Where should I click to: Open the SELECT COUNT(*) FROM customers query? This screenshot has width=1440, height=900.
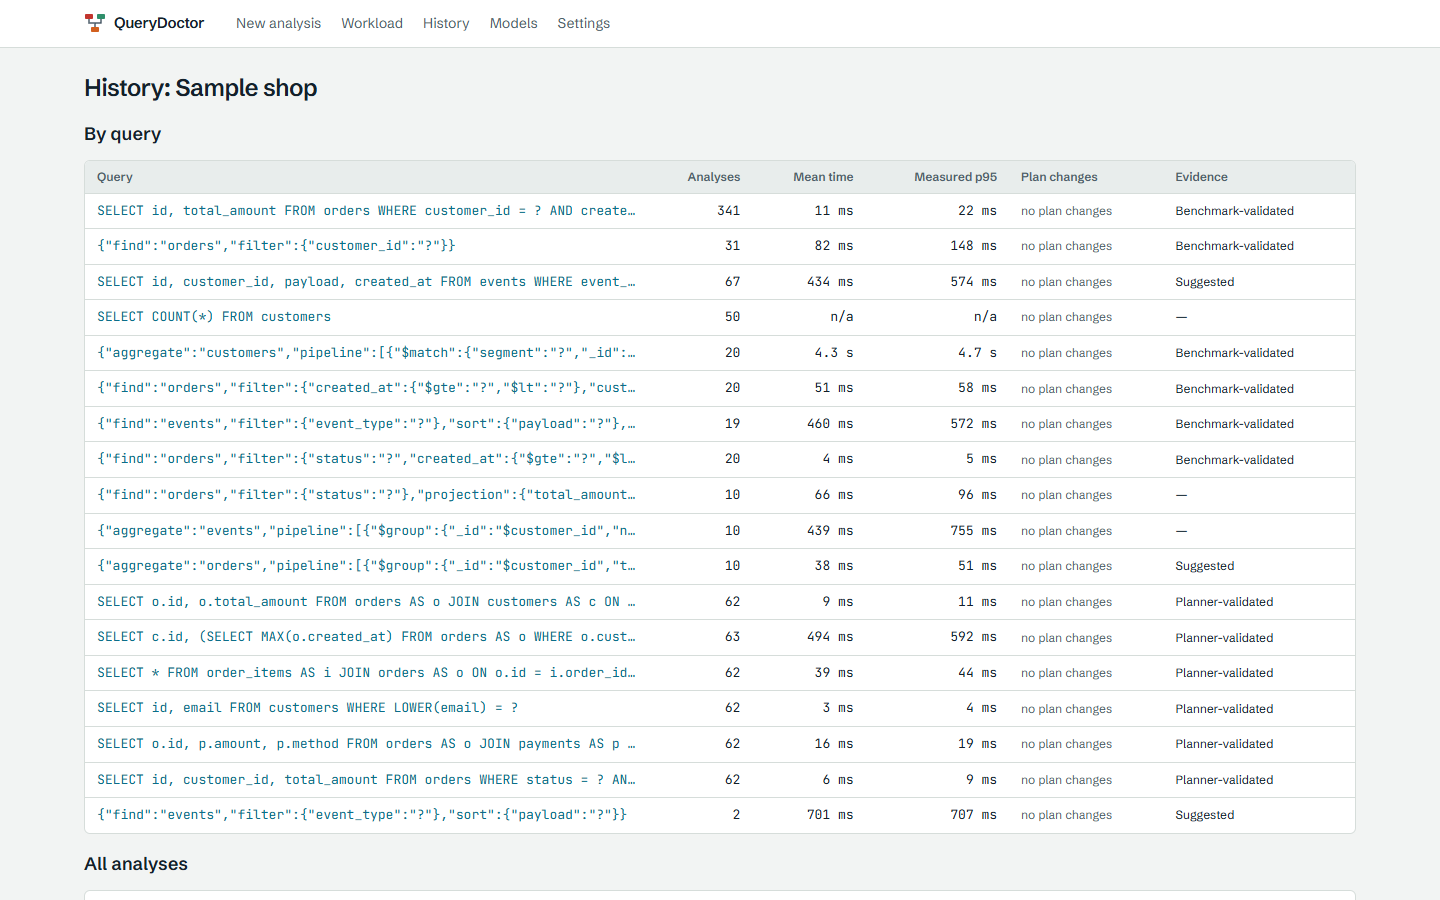coord(214,317)
